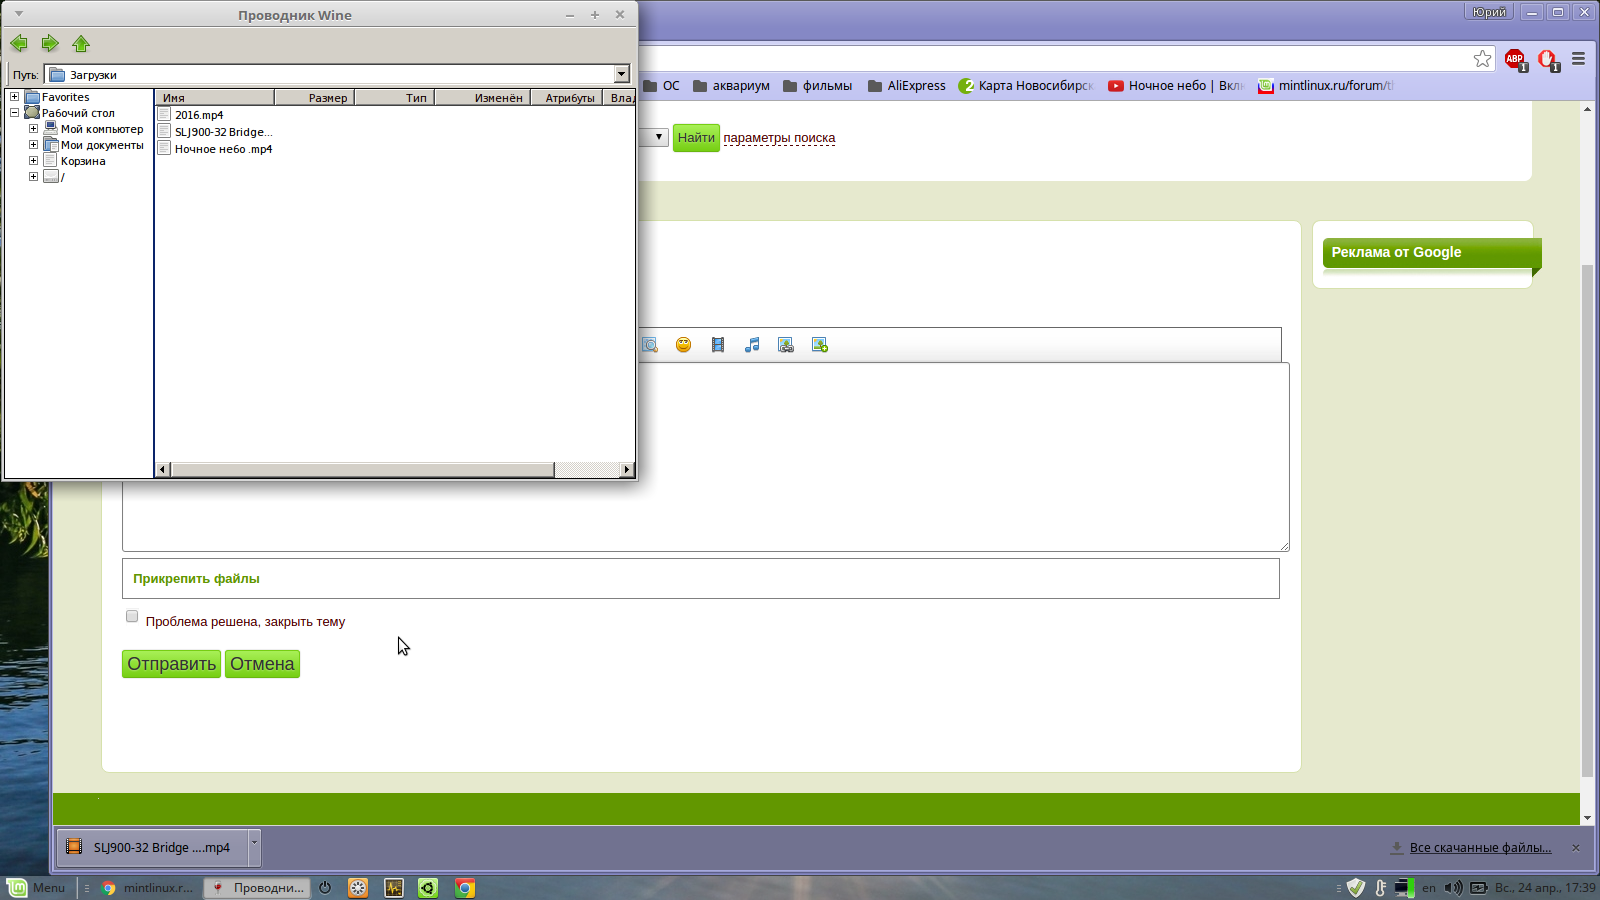Insert a smiley from the editor toolbar
This screenshot has height=900, width=1600.
(x=683, y=345)
